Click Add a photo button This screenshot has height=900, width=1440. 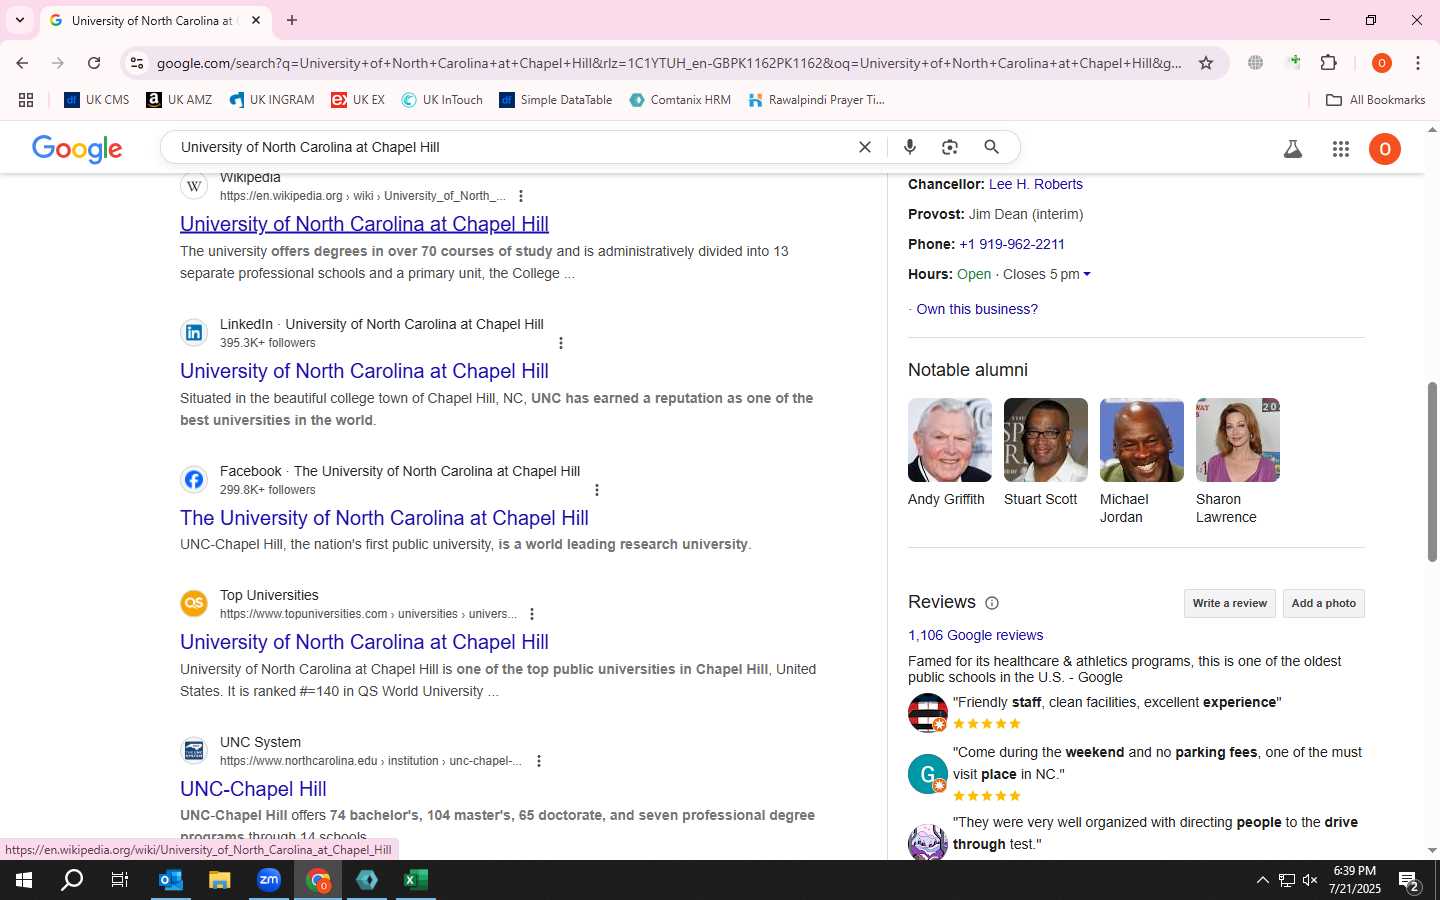coord(1324,603)
